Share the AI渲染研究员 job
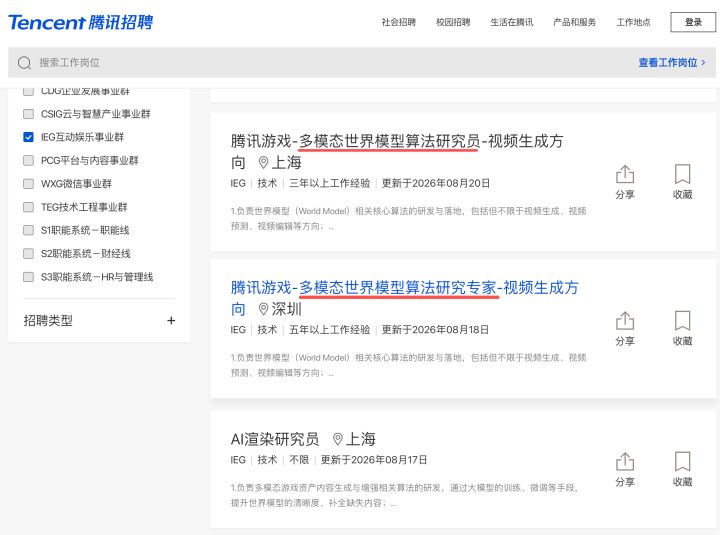 click(624, 469)
